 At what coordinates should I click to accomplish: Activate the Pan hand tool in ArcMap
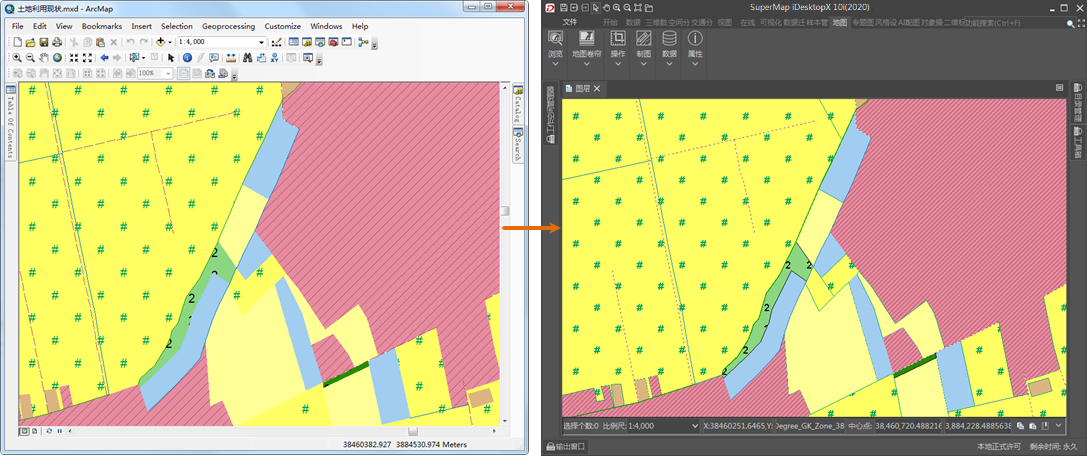[44, 58]
